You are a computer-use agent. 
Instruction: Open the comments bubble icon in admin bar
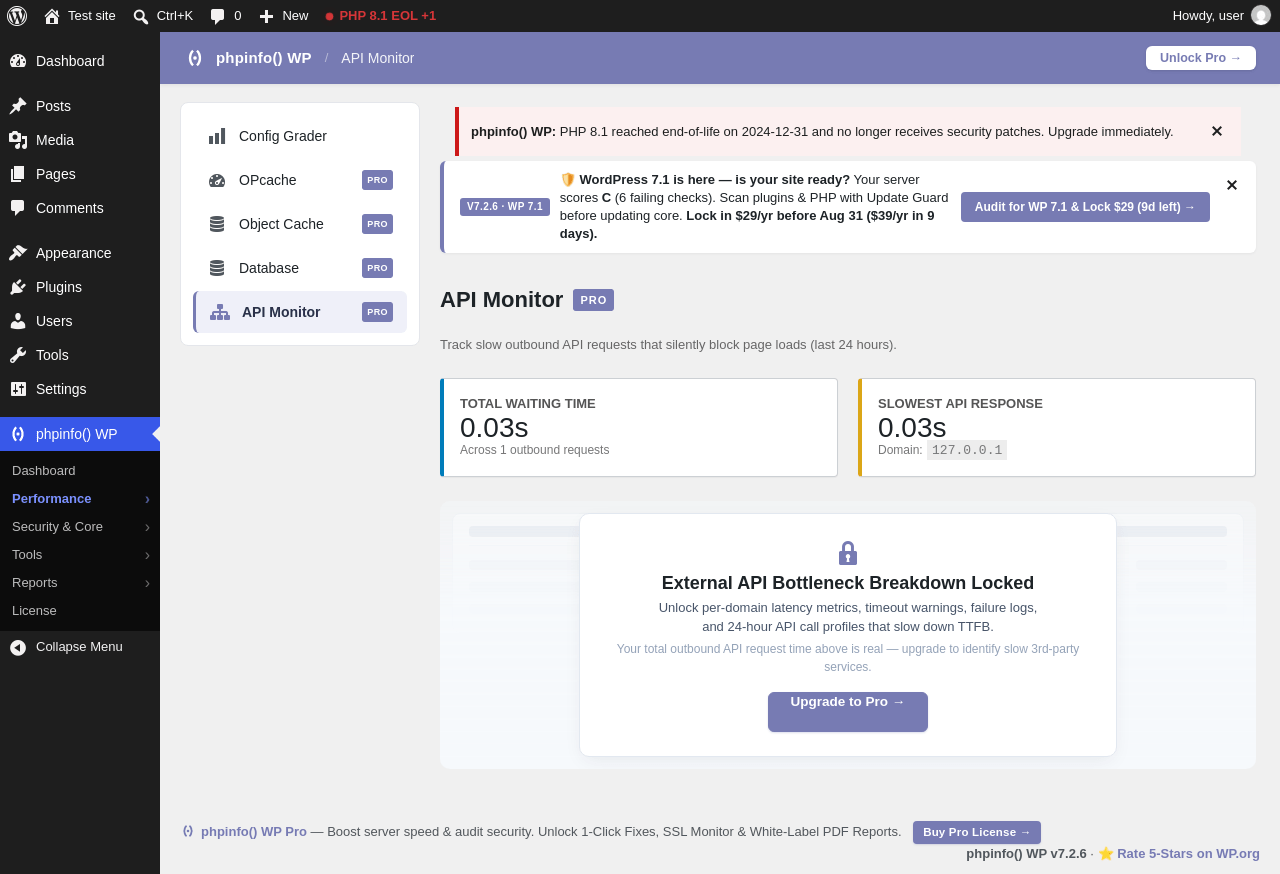point(218,16)
